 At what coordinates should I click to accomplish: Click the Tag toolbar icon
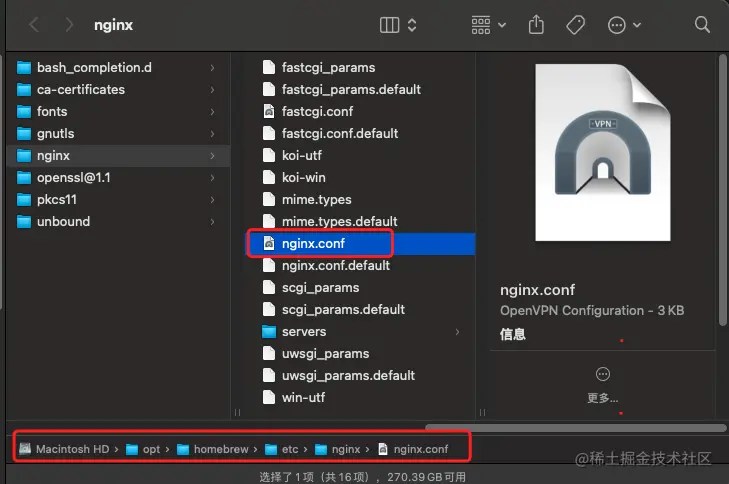pyautogui.click(x=576, y=25)
